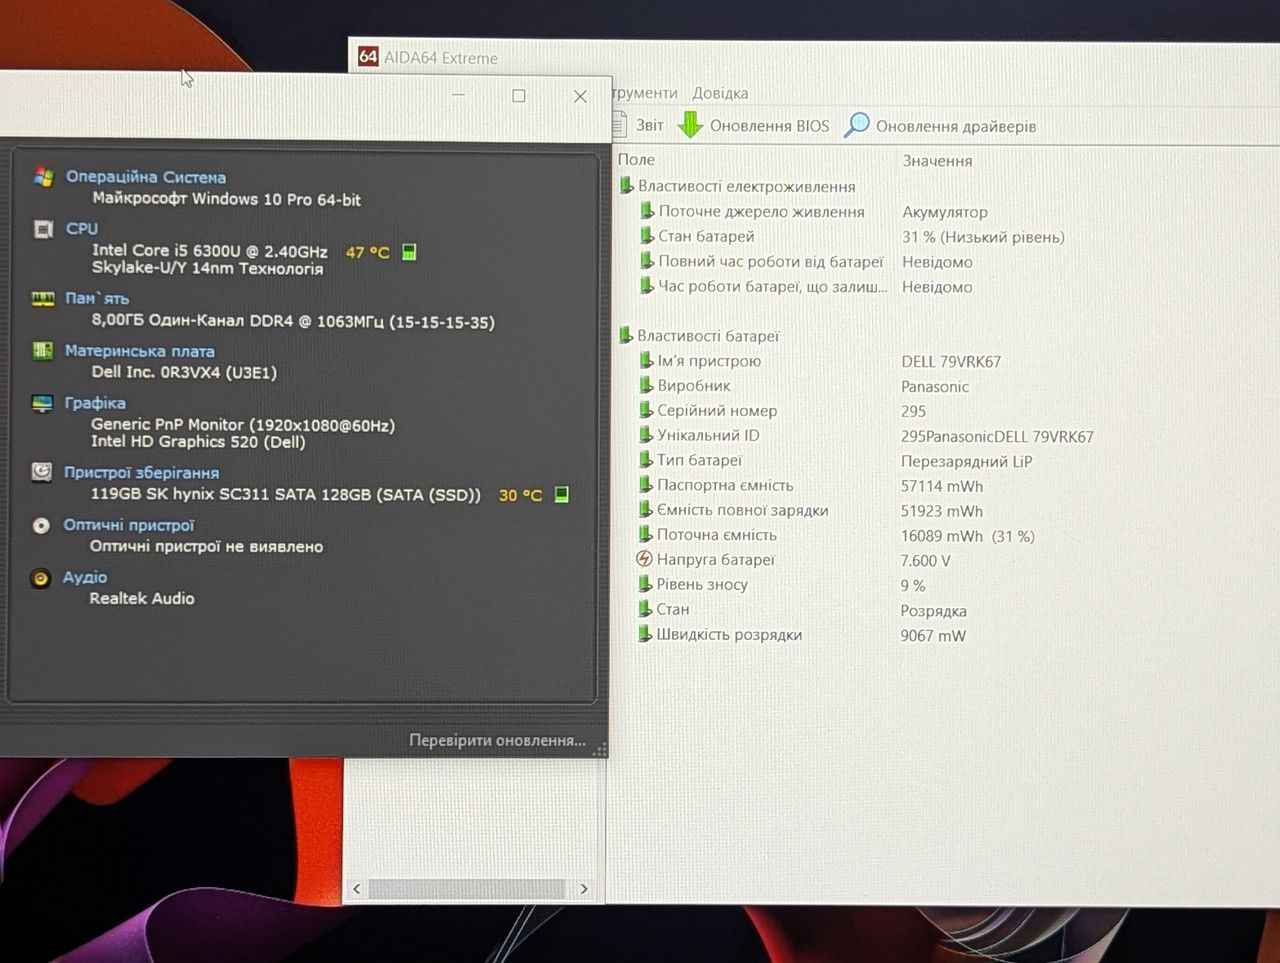This screenshot has height=963, width=1280.
Task: Click the left arrow of the AIDA64 horizontal scrollbar
Action: coord(357,888)
